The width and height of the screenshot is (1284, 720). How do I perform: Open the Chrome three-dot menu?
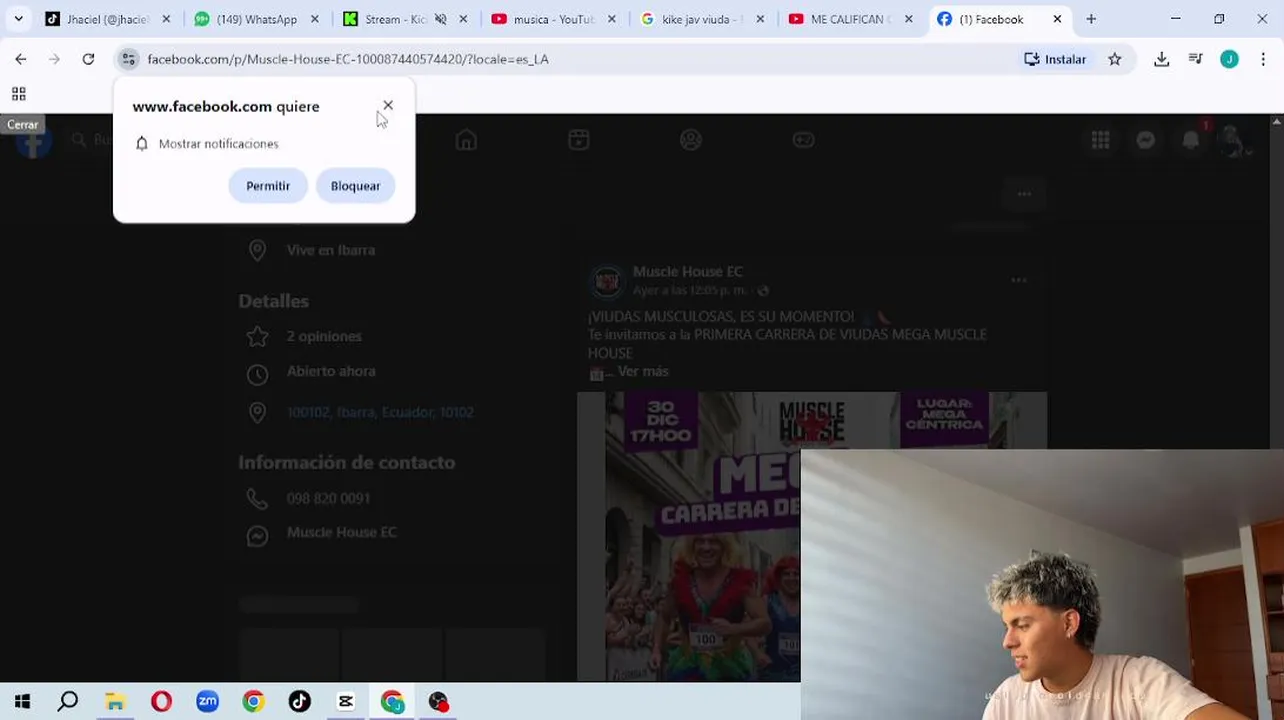(1264, 59)
